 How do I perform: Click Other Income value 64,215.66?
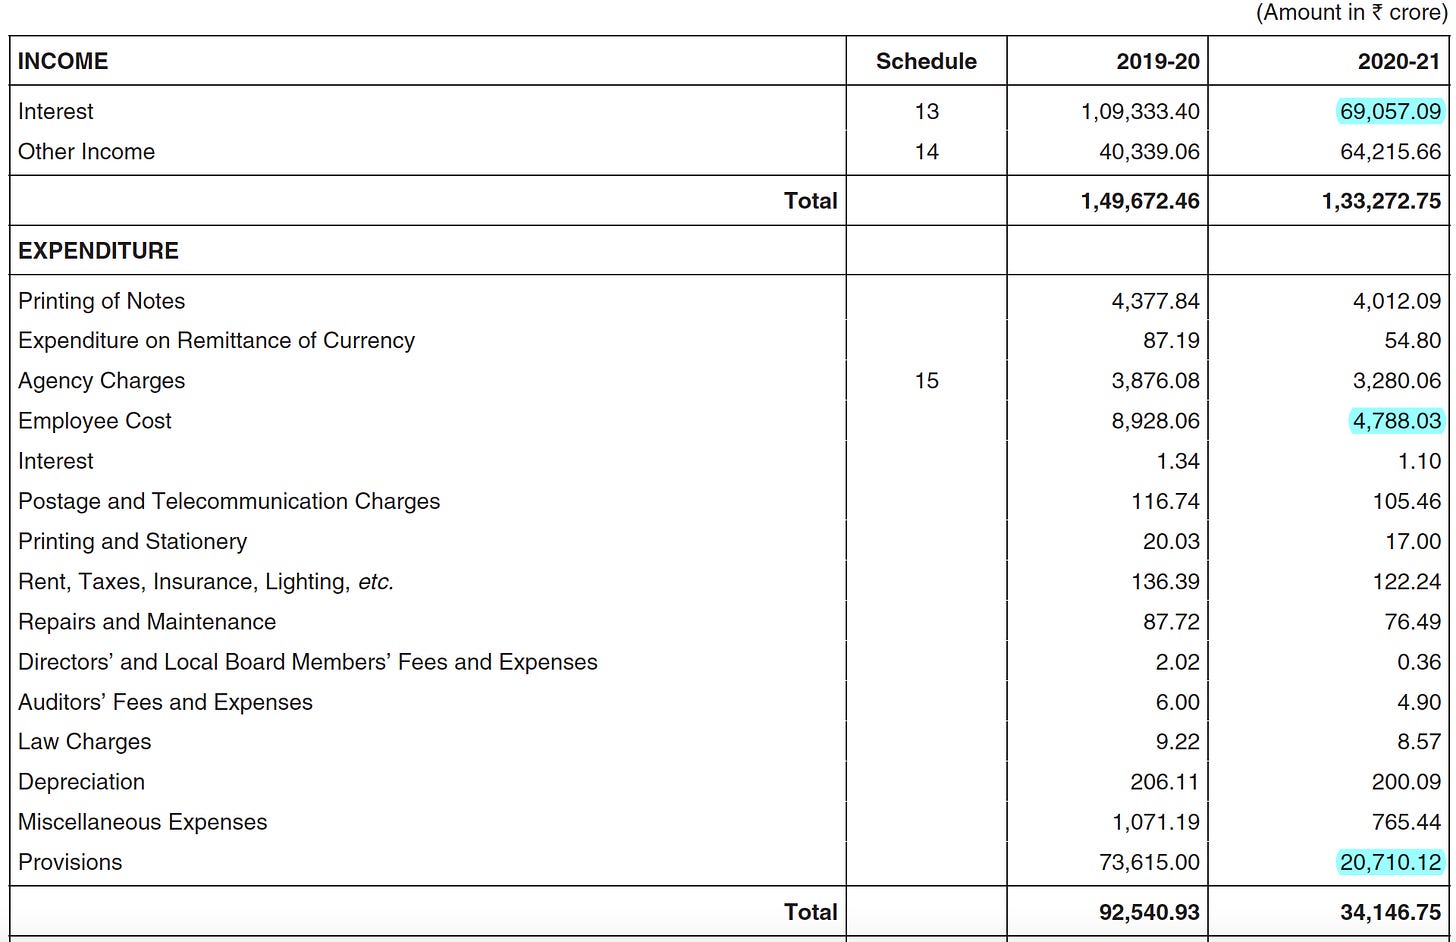[x=1391, y=152]
